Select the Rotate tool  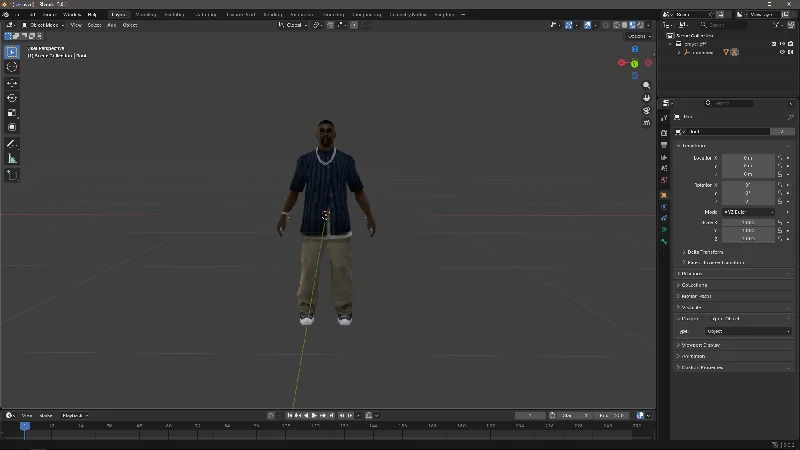(x=12, y=97)
